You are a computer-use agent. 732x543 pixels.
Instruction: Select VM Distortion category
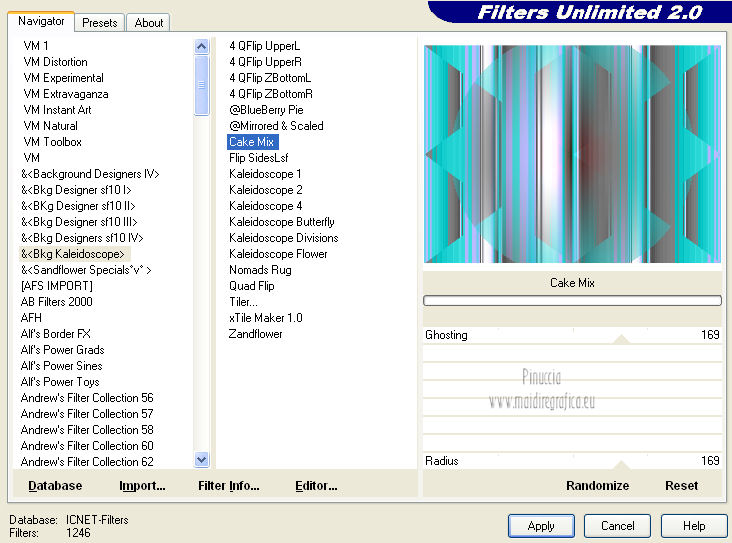tap(56, 62)
